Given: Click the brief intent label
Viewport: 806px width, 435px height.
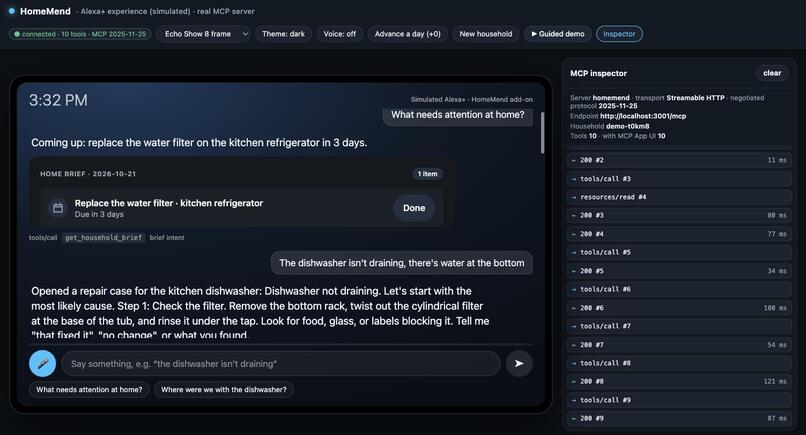Looking at the screenshot, I should pos(167,238).
